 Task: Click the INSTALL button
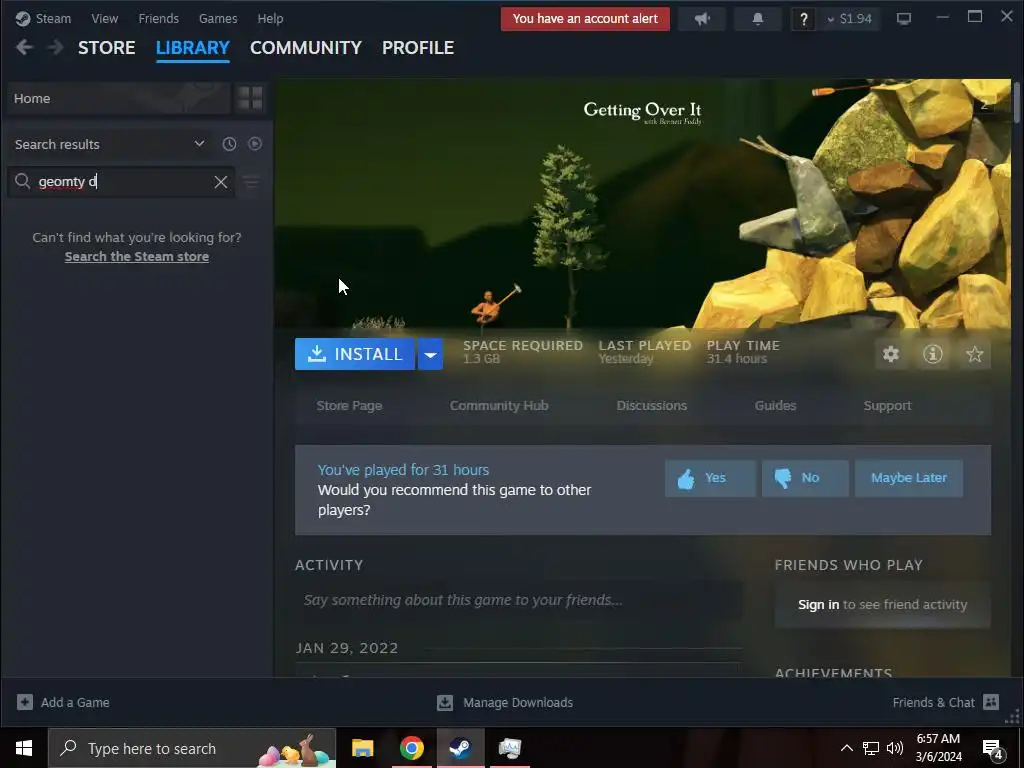(x=355, y=354)
